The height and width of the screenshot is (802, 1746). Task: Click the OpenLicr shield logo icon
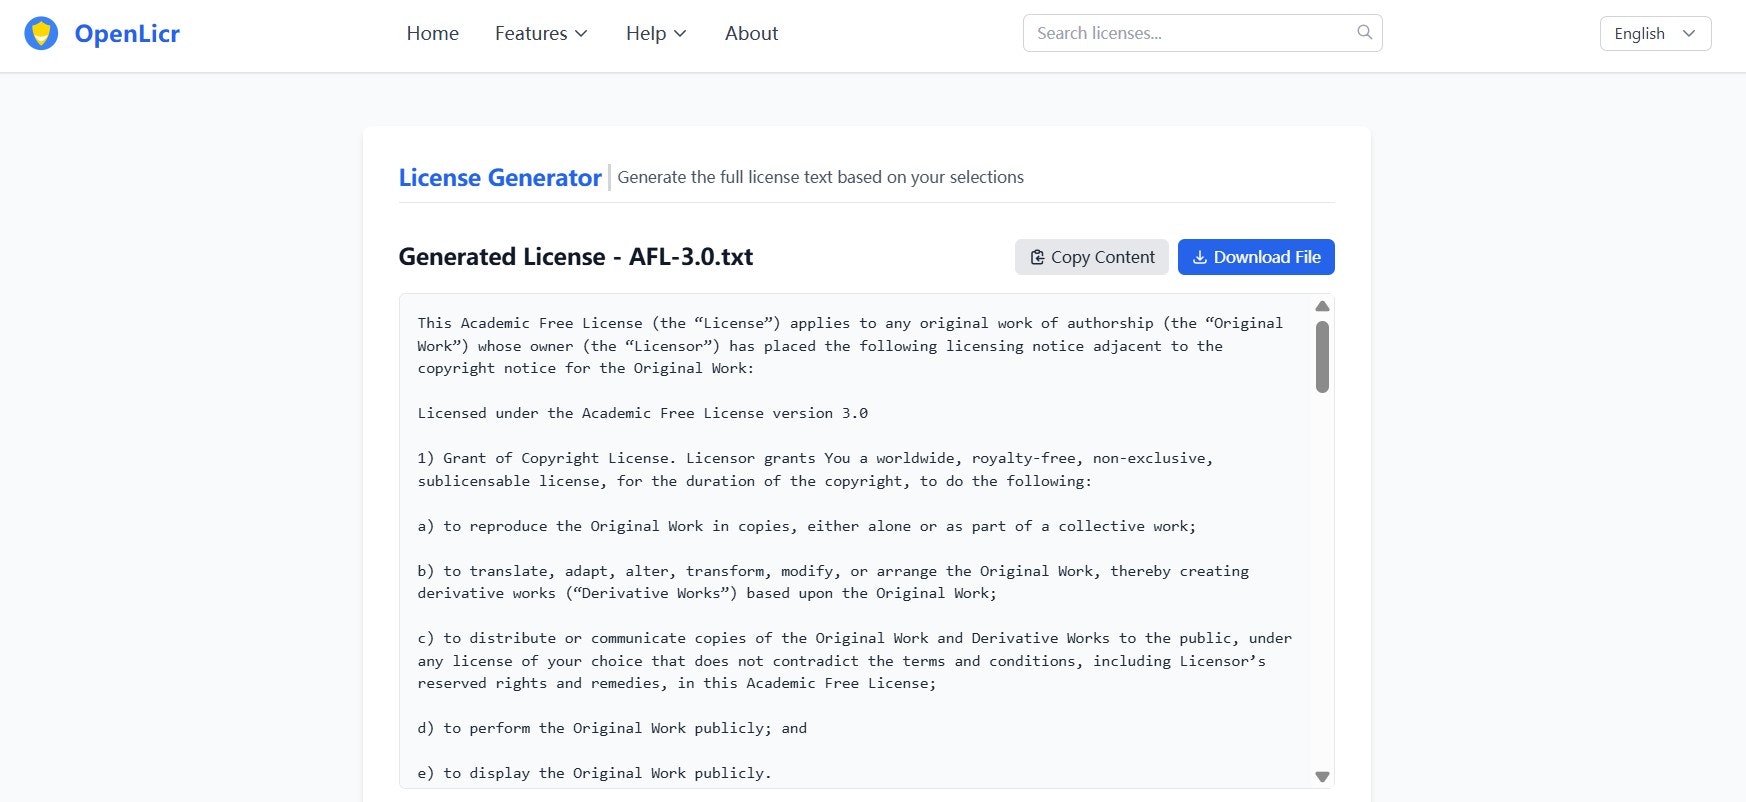click(x=41, y=33)
